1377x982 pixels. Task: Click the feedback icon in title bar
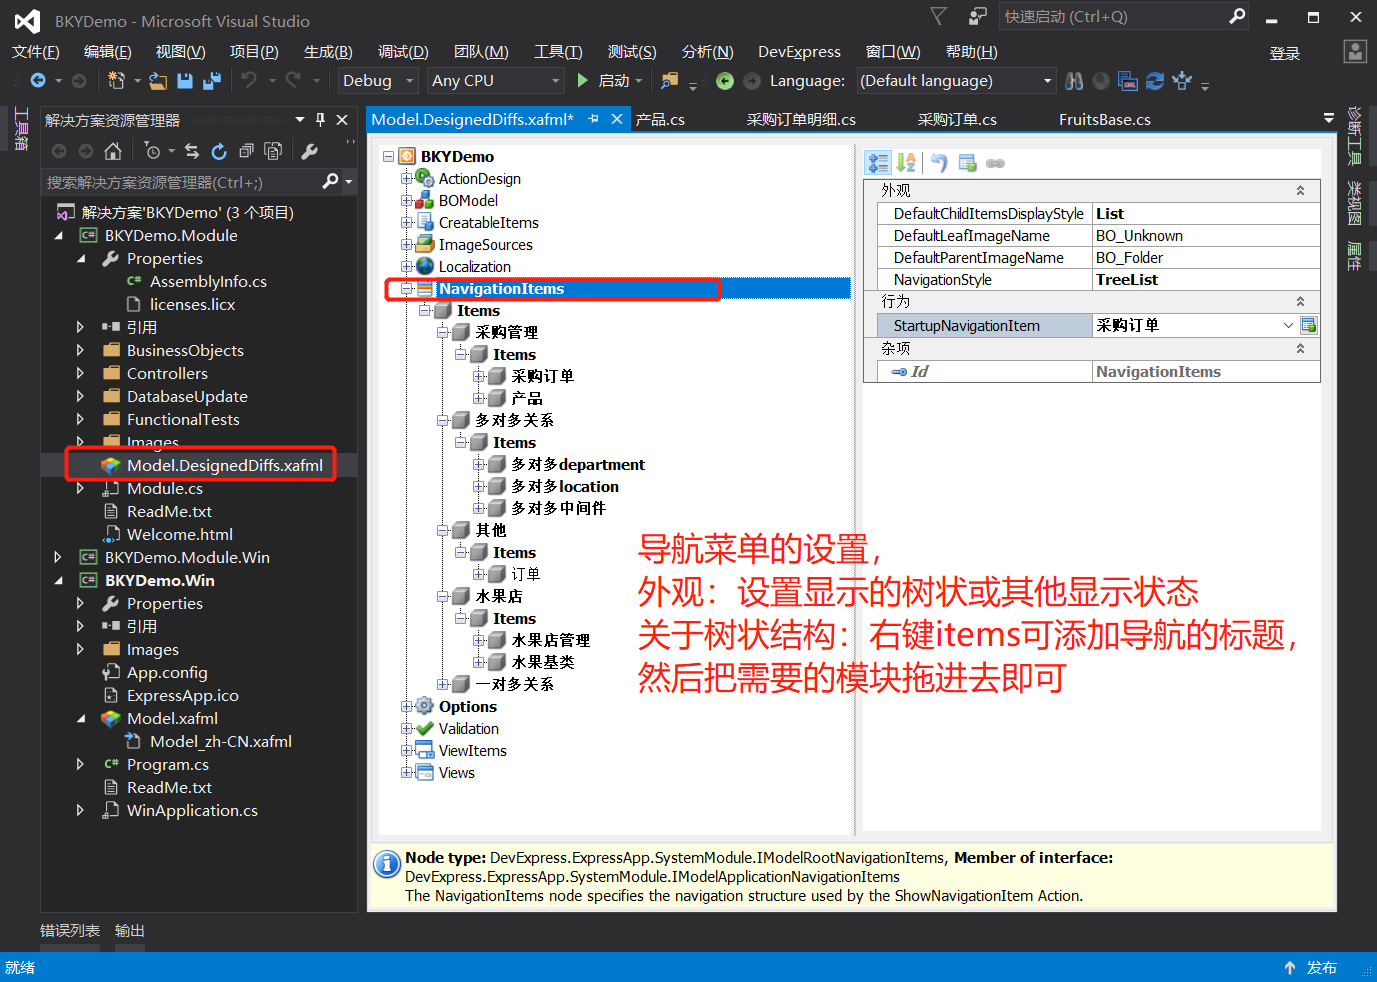pos(977,16)
